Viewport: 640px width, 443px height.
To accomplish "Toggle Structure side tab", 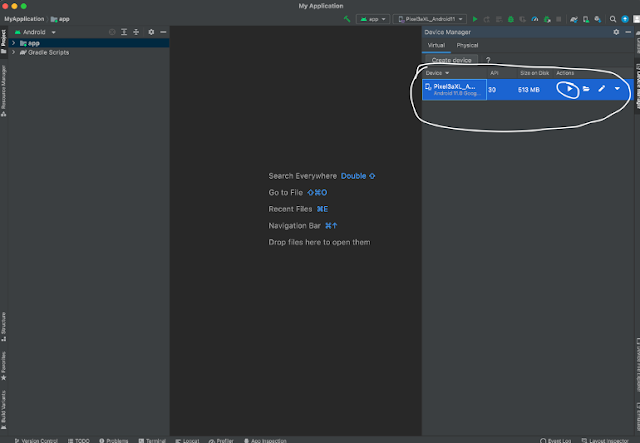I will coord(4,327).
